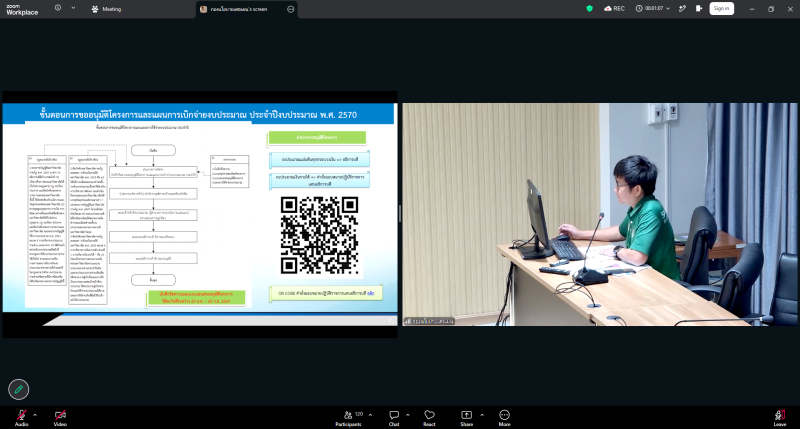This screenshot has width=800, height=429.
Task: Select the shared screen tab
Action: [239, 9]
